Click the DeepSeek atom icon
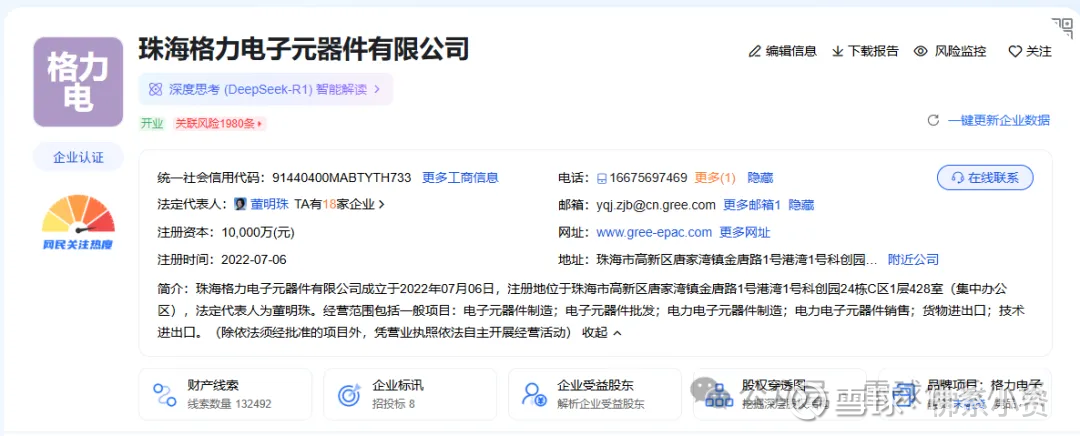Viewport: 1080px width, 436px height. tap(156, 90)
